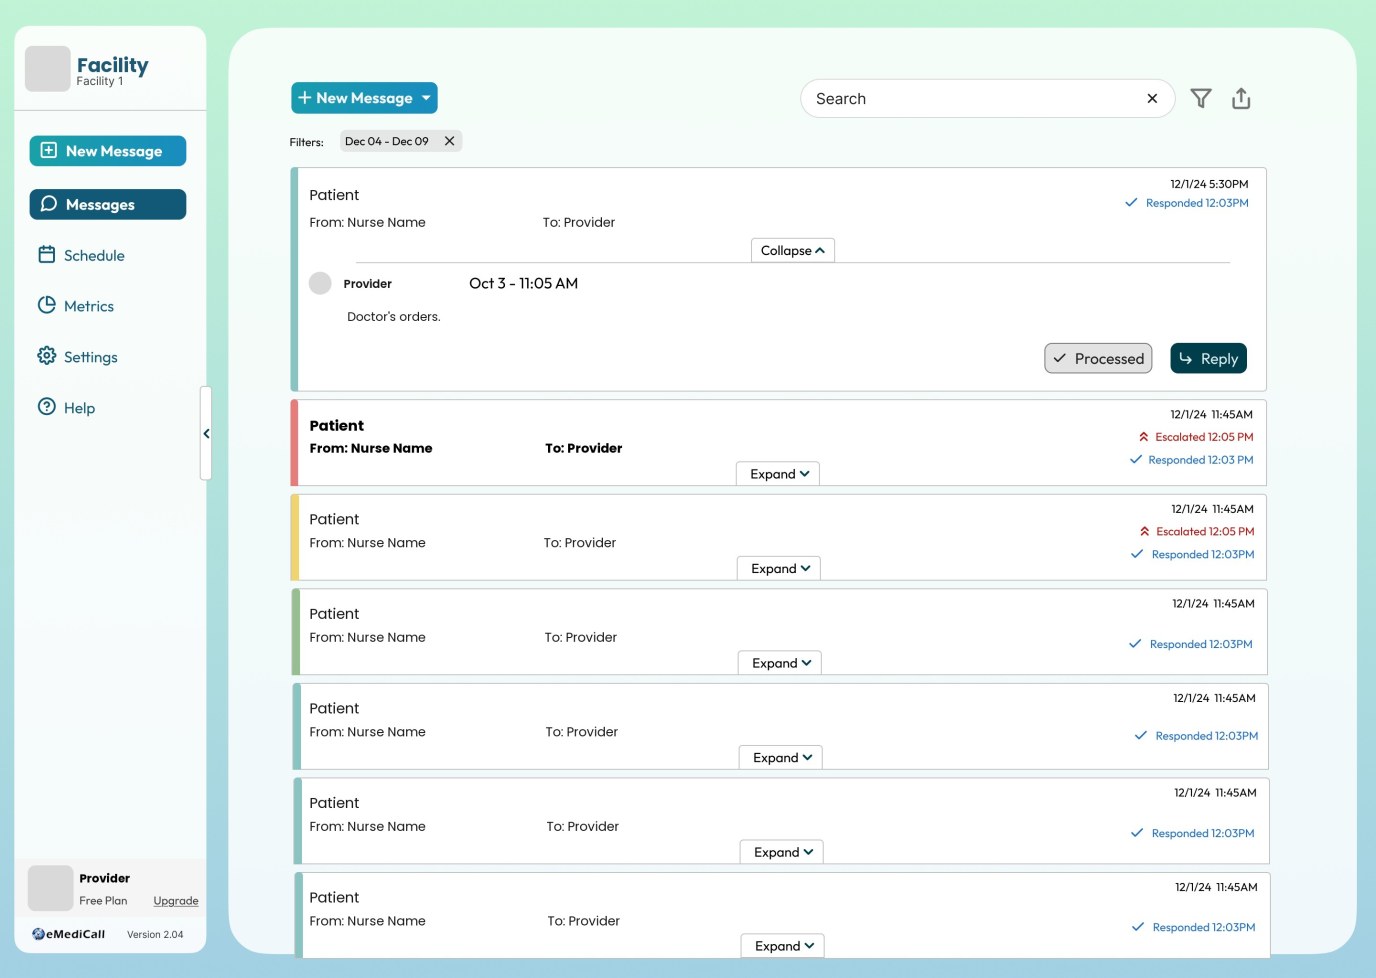The height and width of the screenshot is (978, 1376).
Task: Open Messages in the sidebar
Action: click(108, 204)
